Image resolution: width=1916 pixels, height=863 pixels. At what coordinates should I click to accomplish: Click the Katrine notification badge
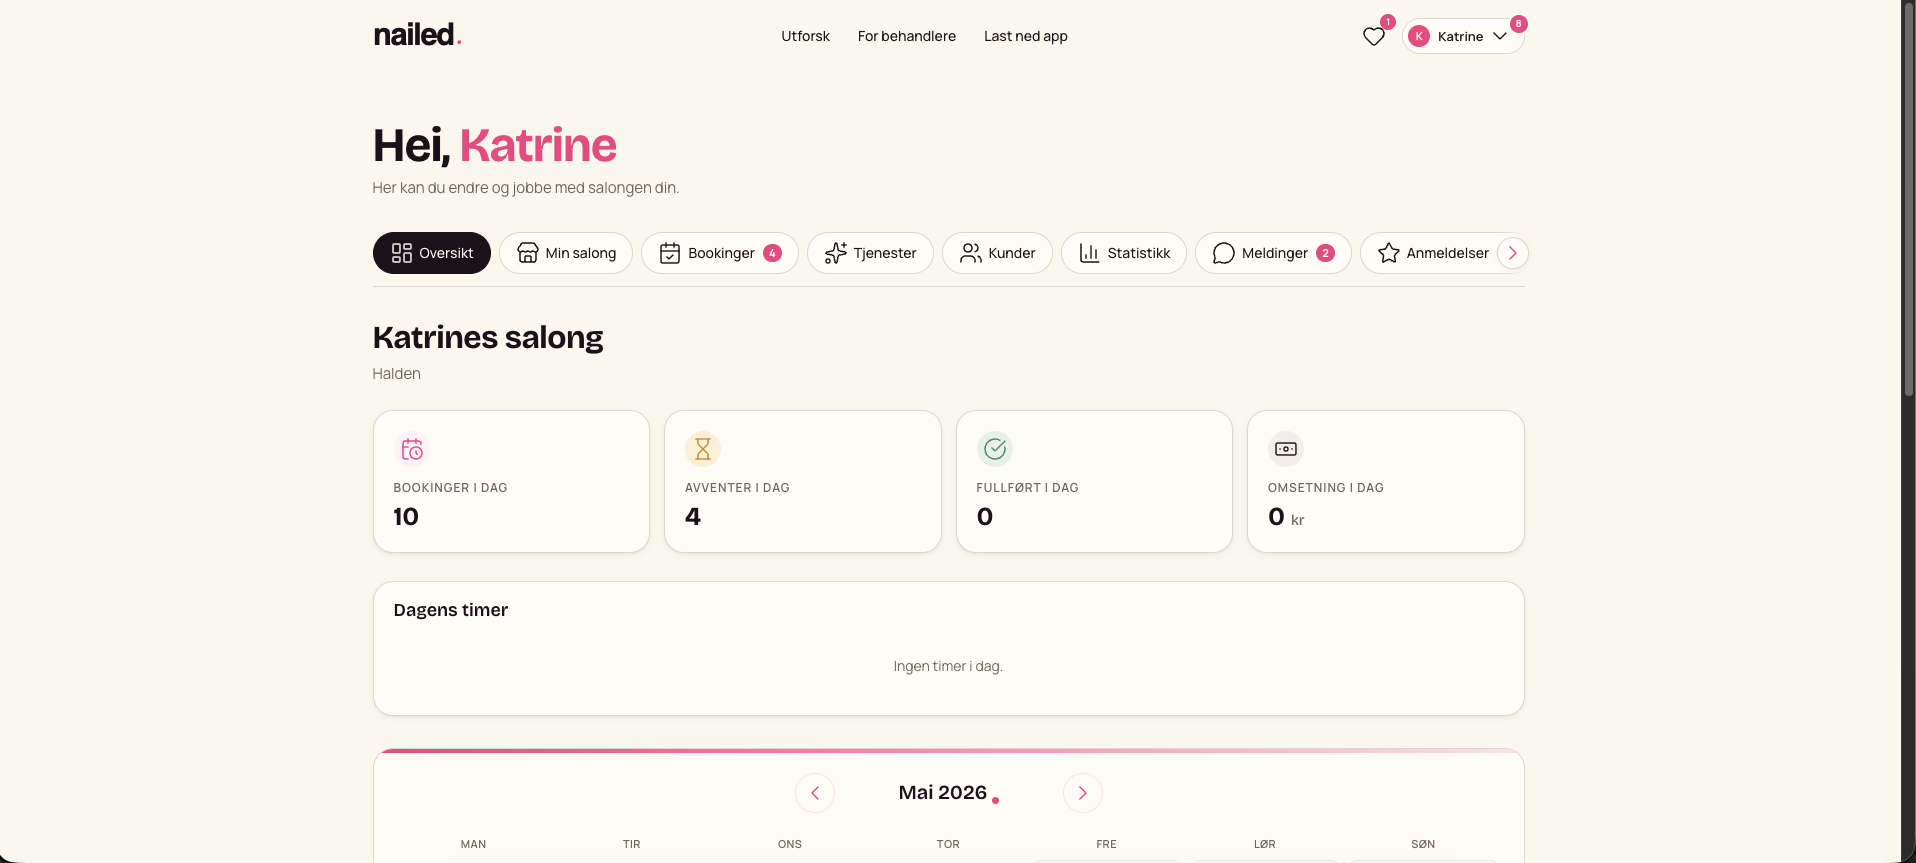pos(1518,24)
